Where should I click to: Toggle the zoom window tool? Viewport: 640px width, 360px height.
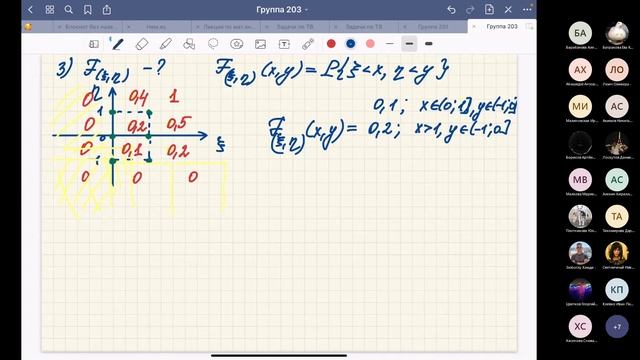[x=94, y=44]
